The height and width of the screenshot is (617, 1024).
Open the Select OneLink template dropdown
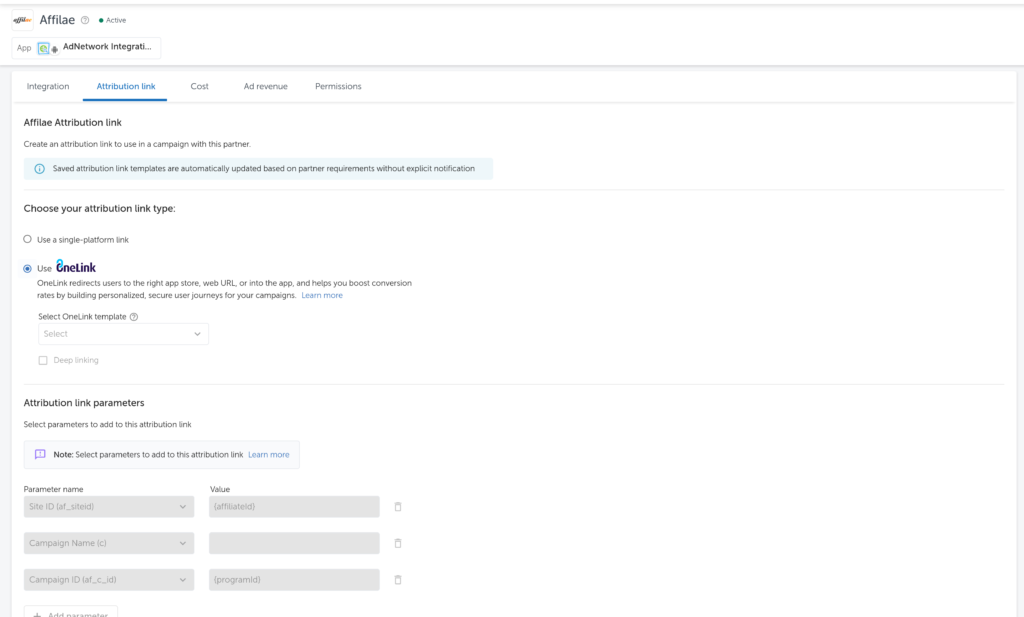pyautogui.click(x=123, y=334)
